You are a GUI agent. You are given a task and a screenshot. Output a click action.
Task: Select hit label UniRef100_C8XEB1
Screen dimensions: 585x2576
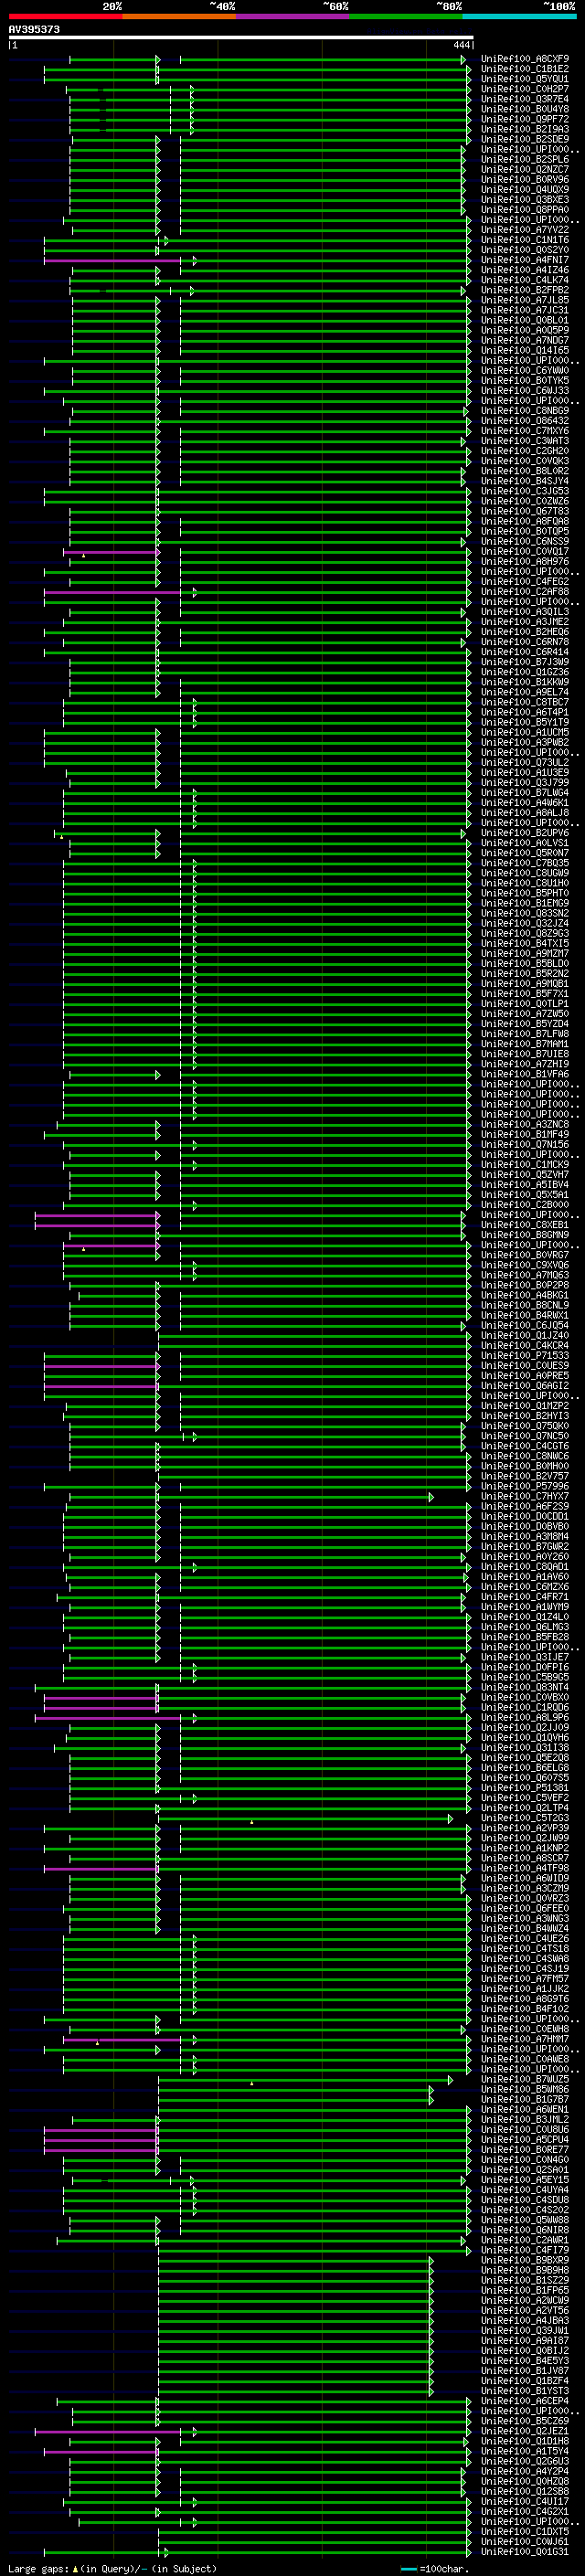(x=525, y=1225)
